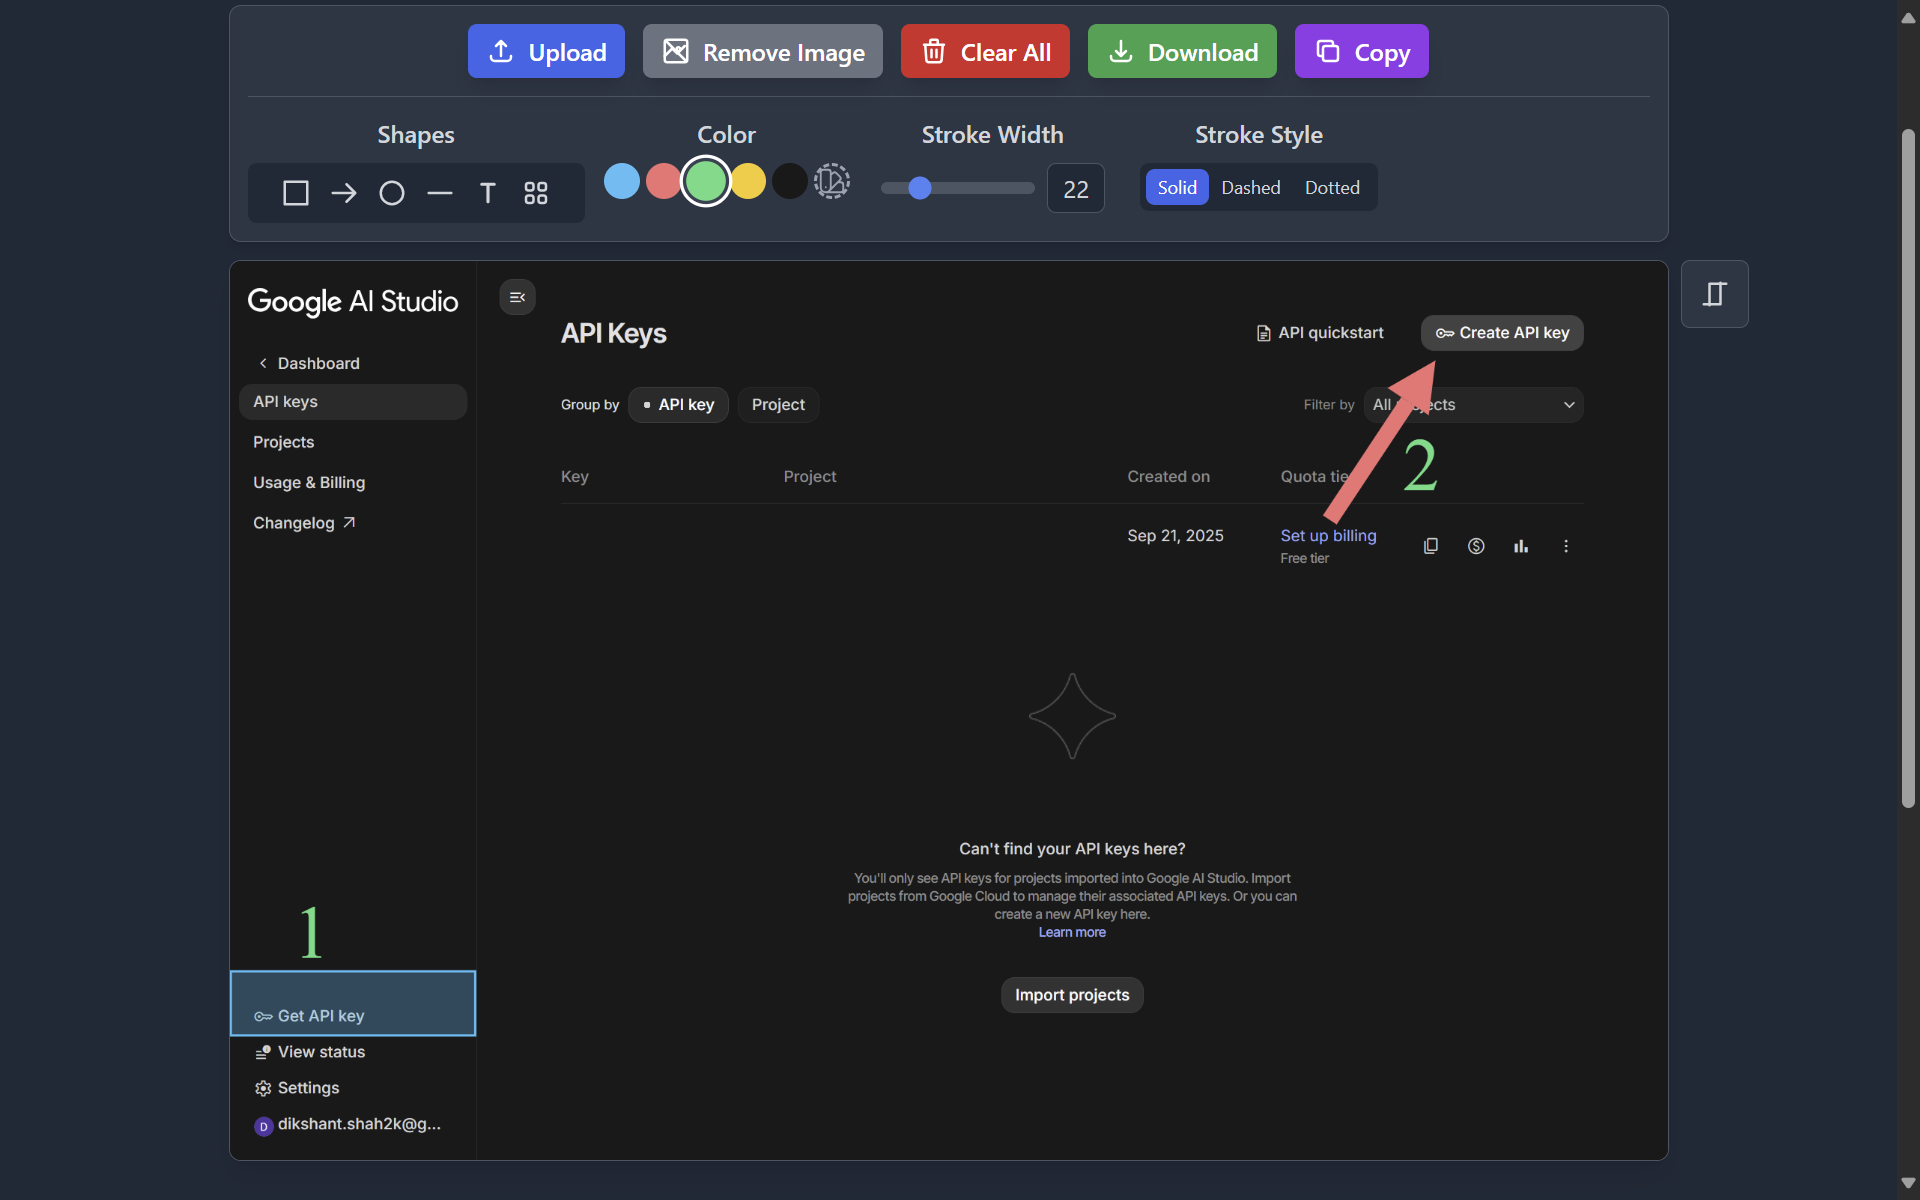The image size is (1920, 1200).
Task: Switch stroke style to Dotted
Action: point(1332,187)
